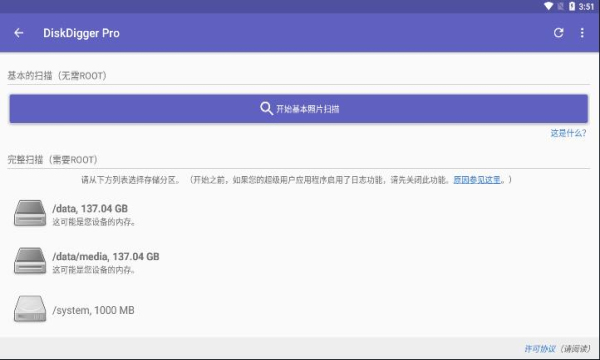600x360 pixels.
Task: Open the 原因参见这里 link
Action: click(x=477, y=180)
